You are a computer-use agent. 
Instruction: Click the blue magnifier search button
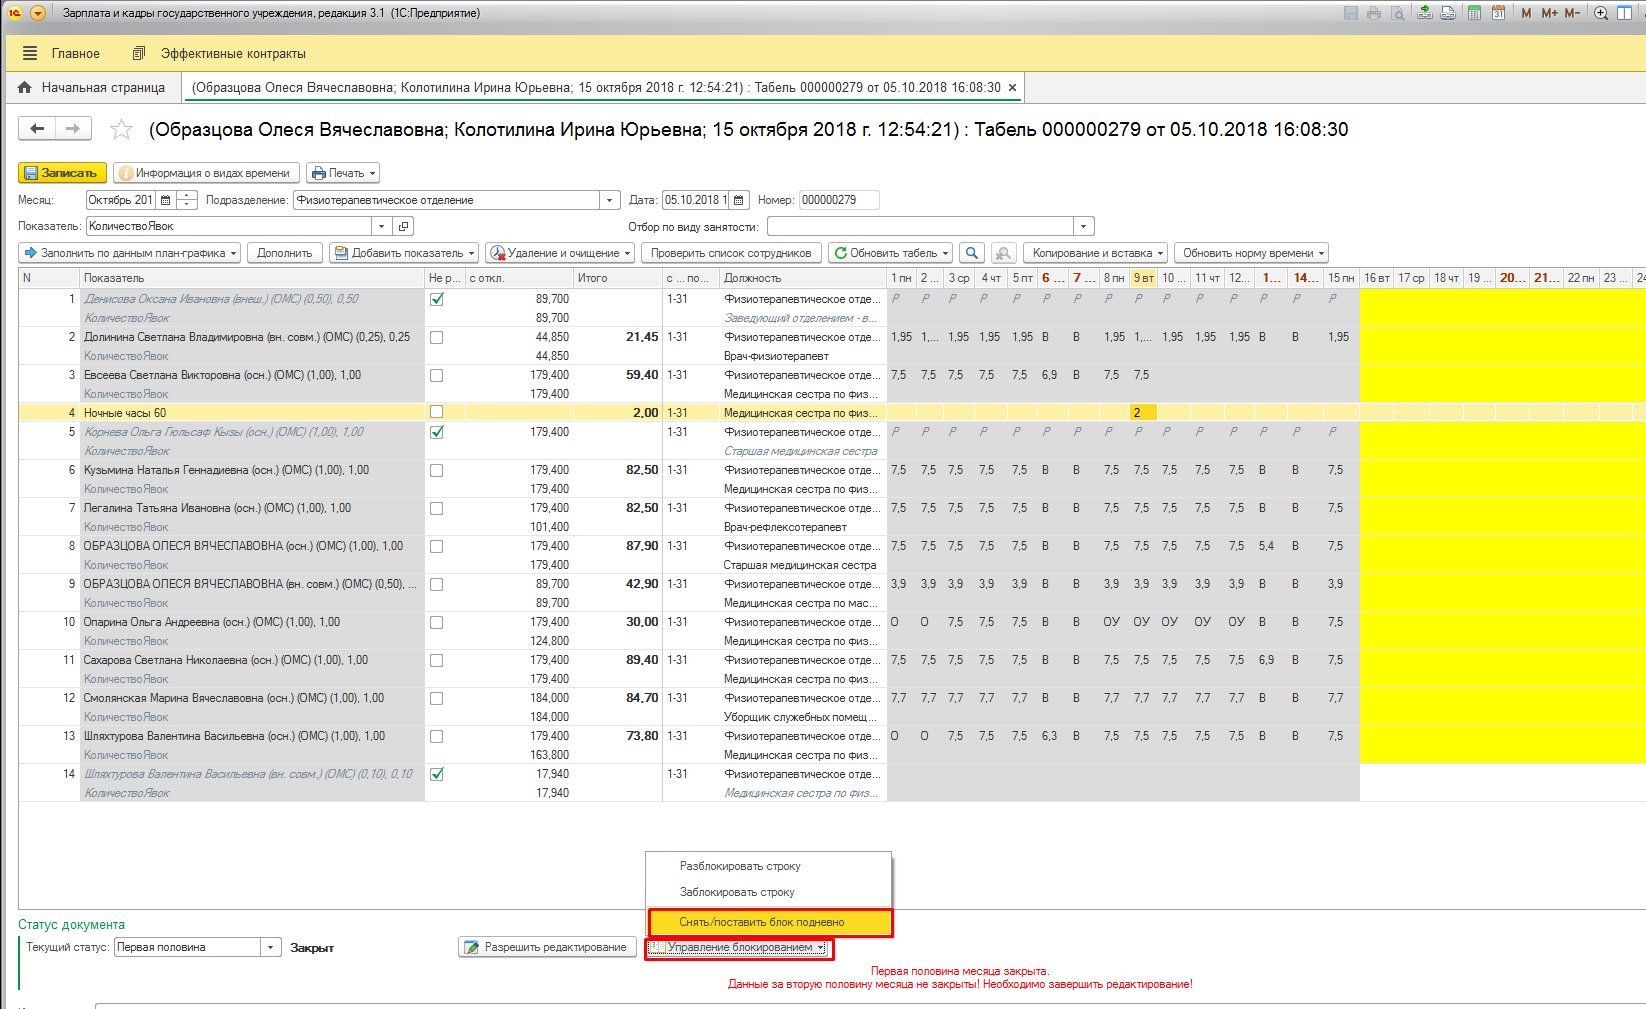971,253
